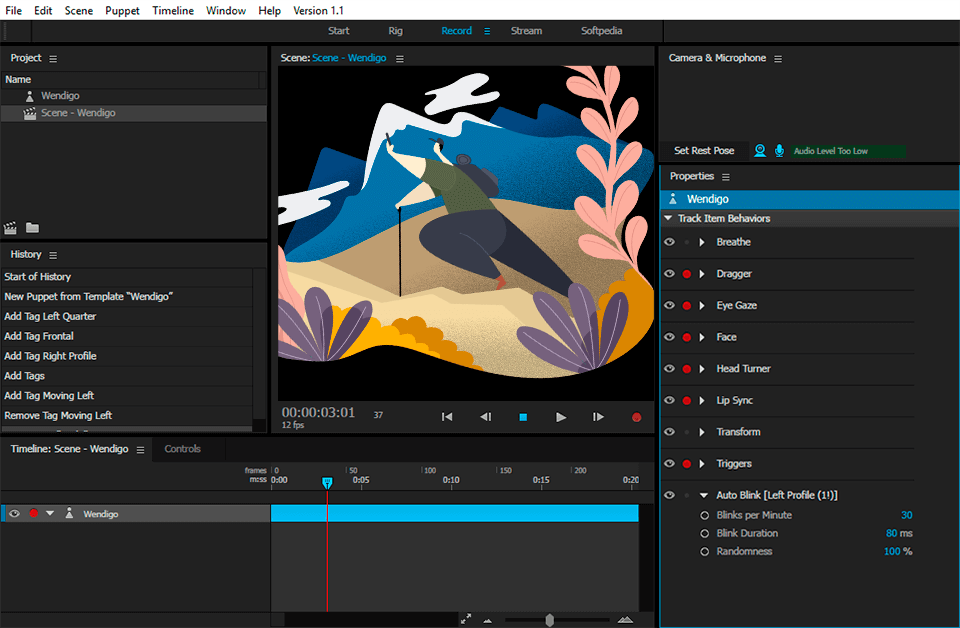The height and width of the screenshot is (628, 960).
Task: Adjust the timeline zoom slider handle
Action: click(551, 619)
